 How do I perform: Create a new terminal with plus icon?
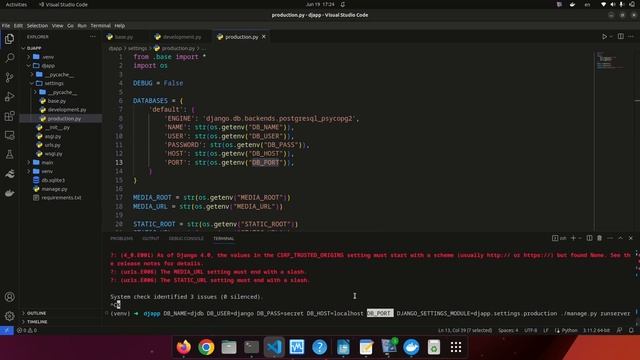pos(573,238)
